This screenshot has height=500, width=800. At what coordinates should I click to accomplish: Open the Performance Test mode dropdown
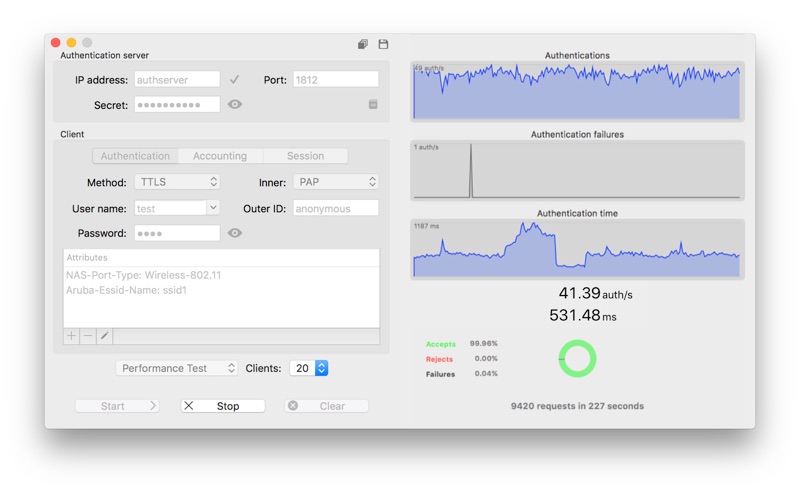[x=177, y=368]
